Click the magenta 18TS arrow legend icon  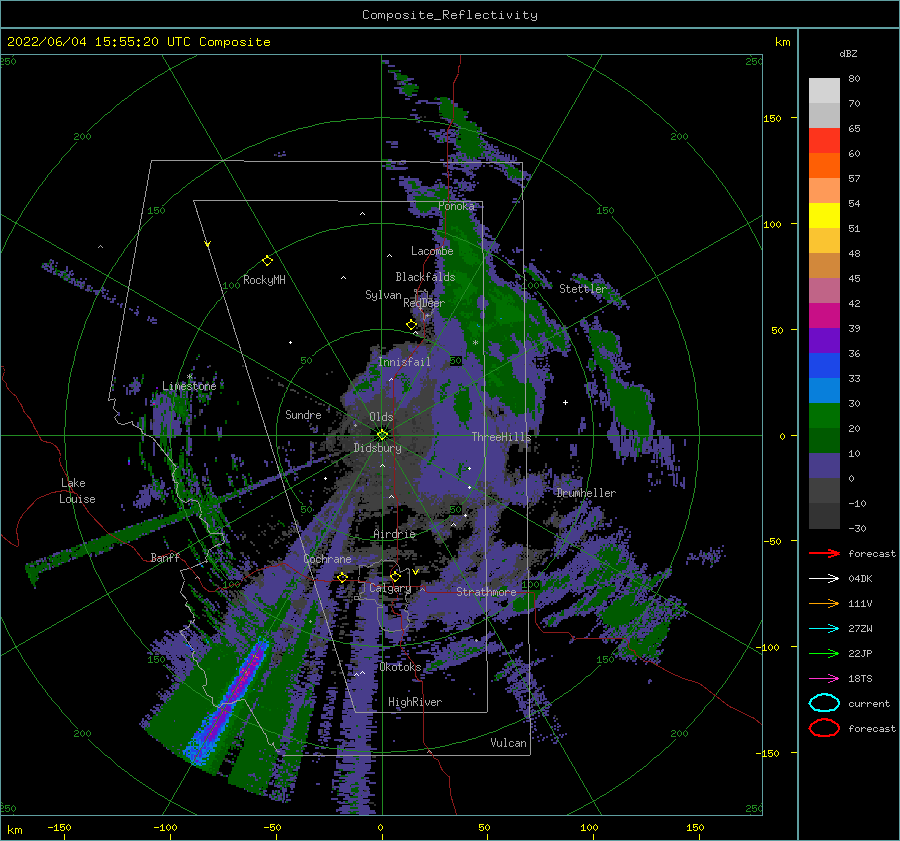824,679
